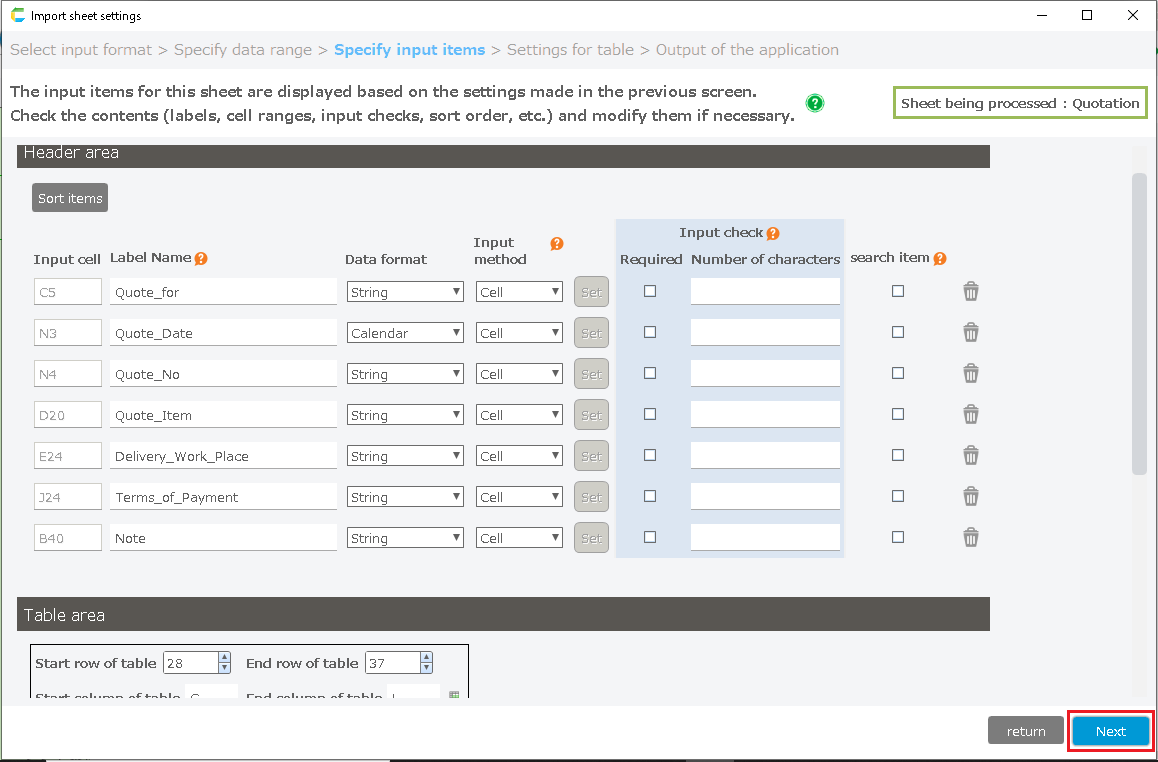The width and height of the screenshot is (1158, 762).
Task: Increase Start row of table value
Action: 224,657
